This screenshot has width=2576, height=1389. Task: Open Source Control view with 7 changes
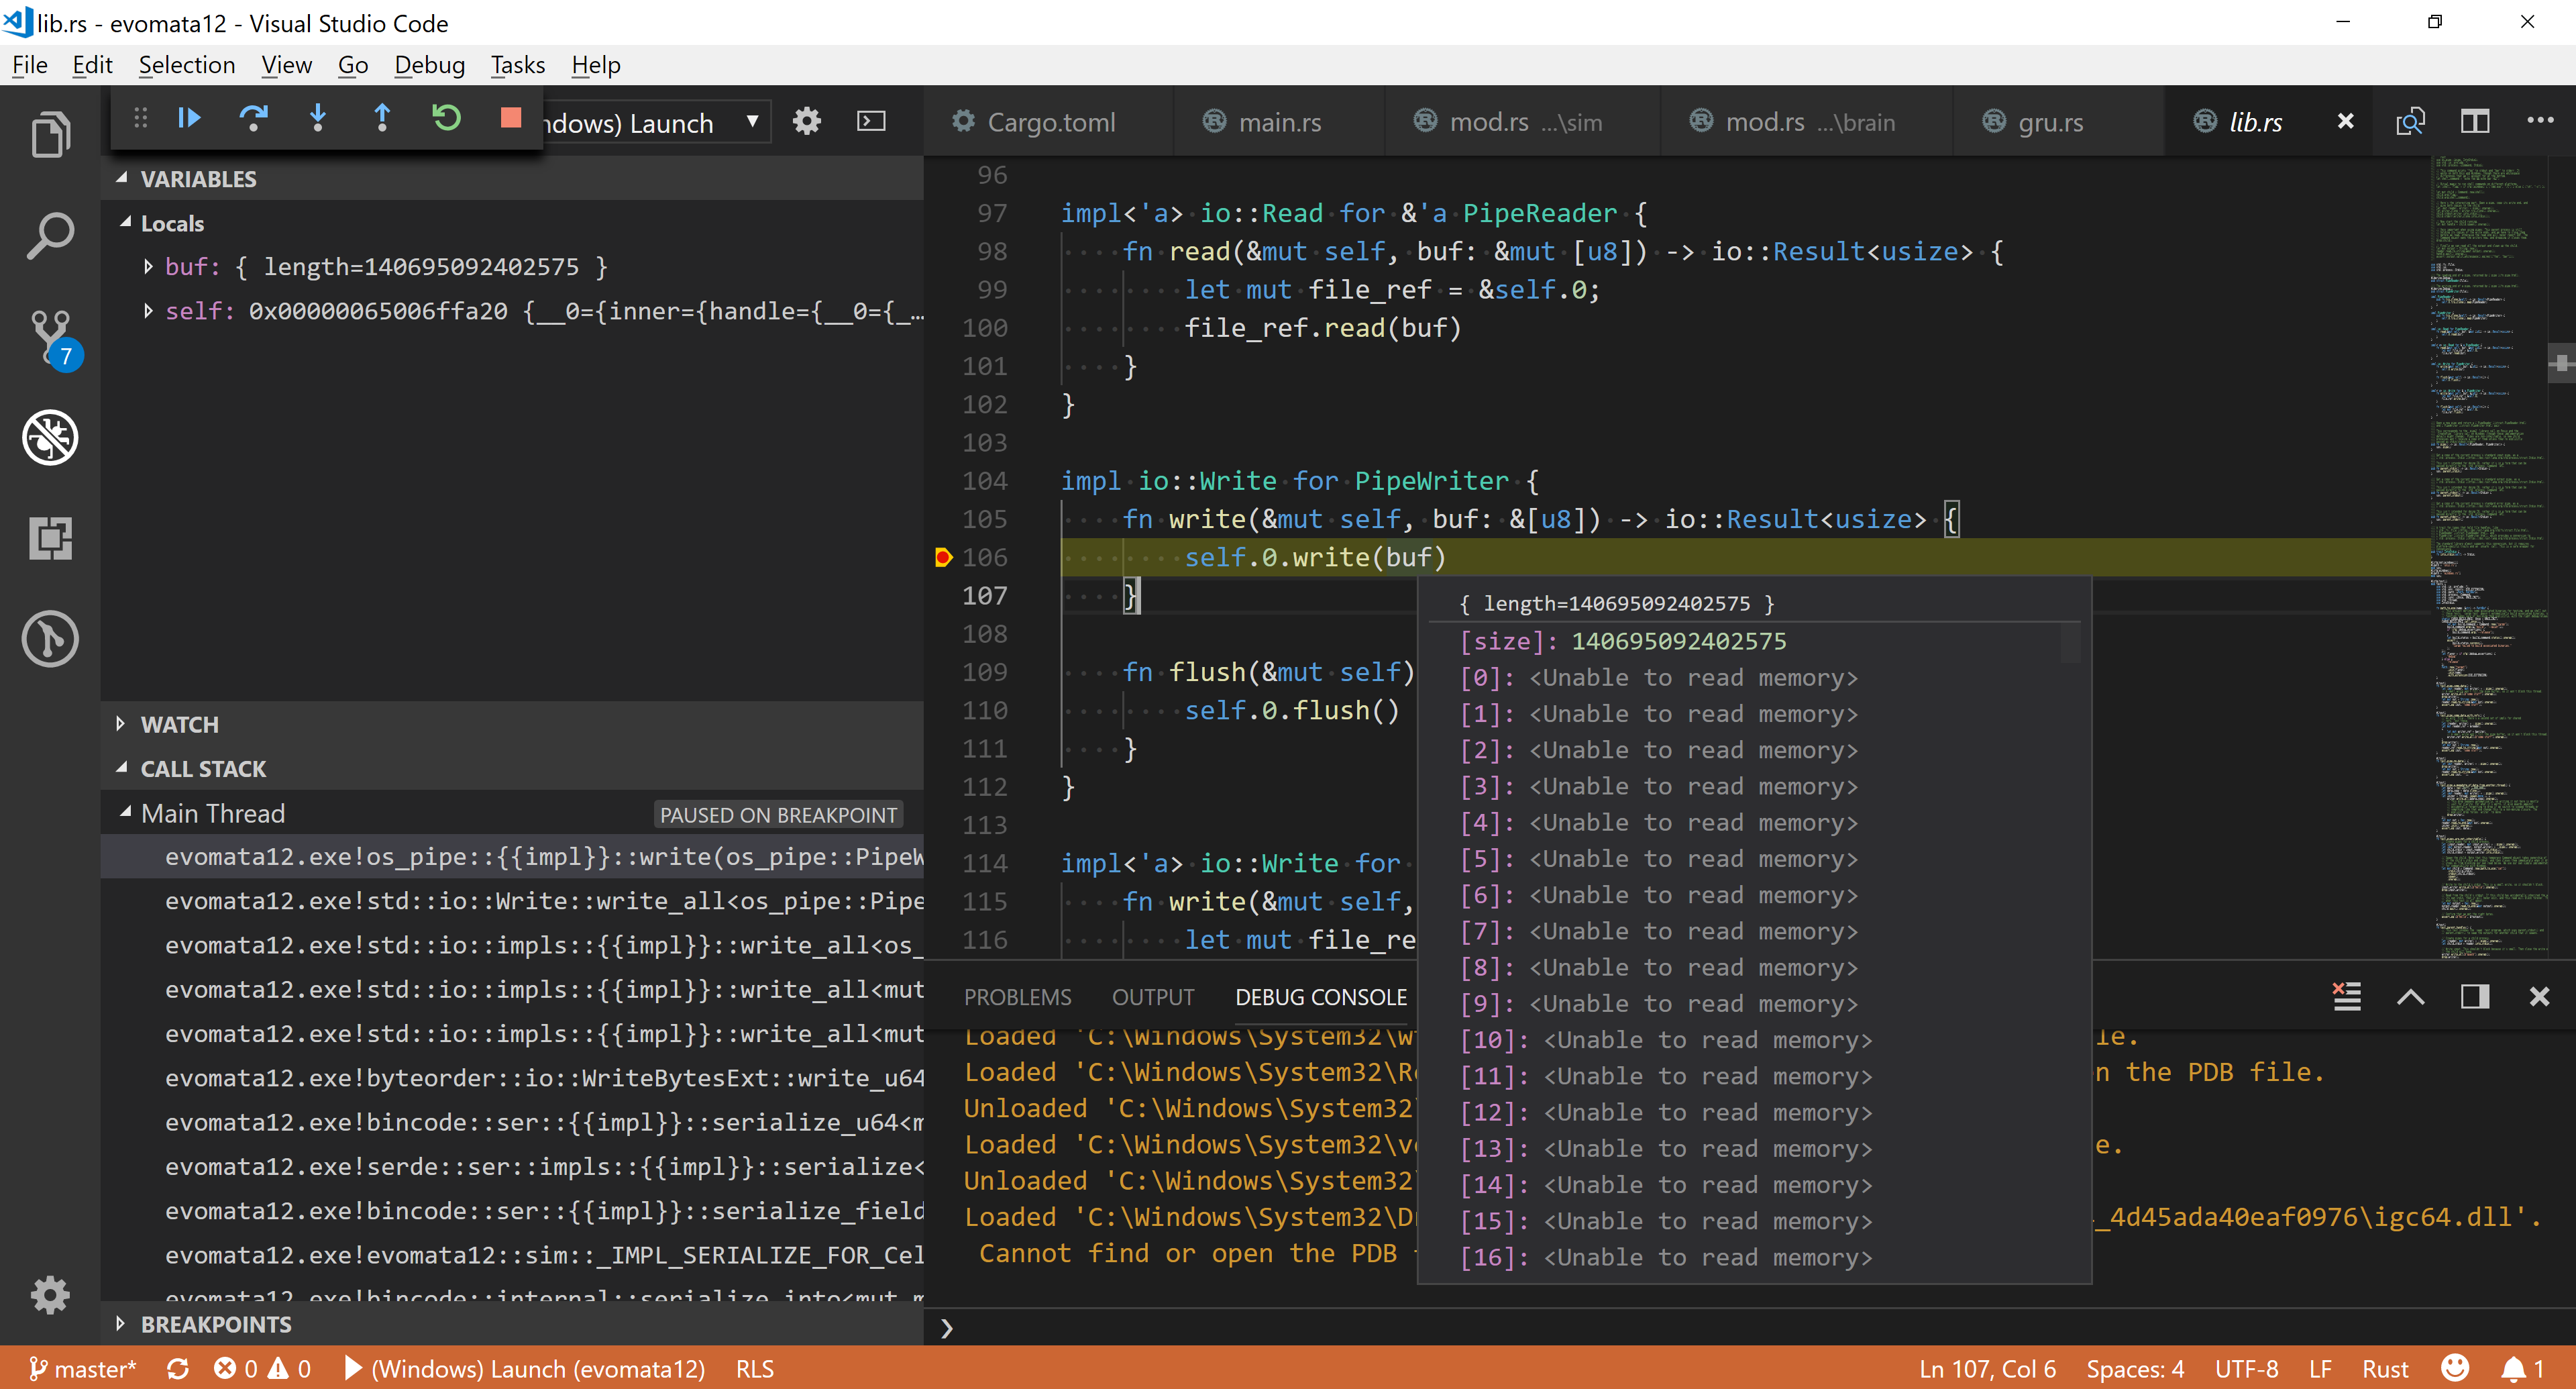52,338
